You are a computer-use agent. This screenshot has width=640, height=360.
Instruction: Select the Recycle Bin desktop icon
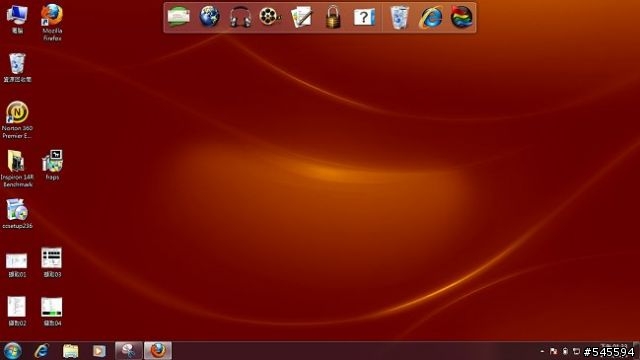[17, 68]
